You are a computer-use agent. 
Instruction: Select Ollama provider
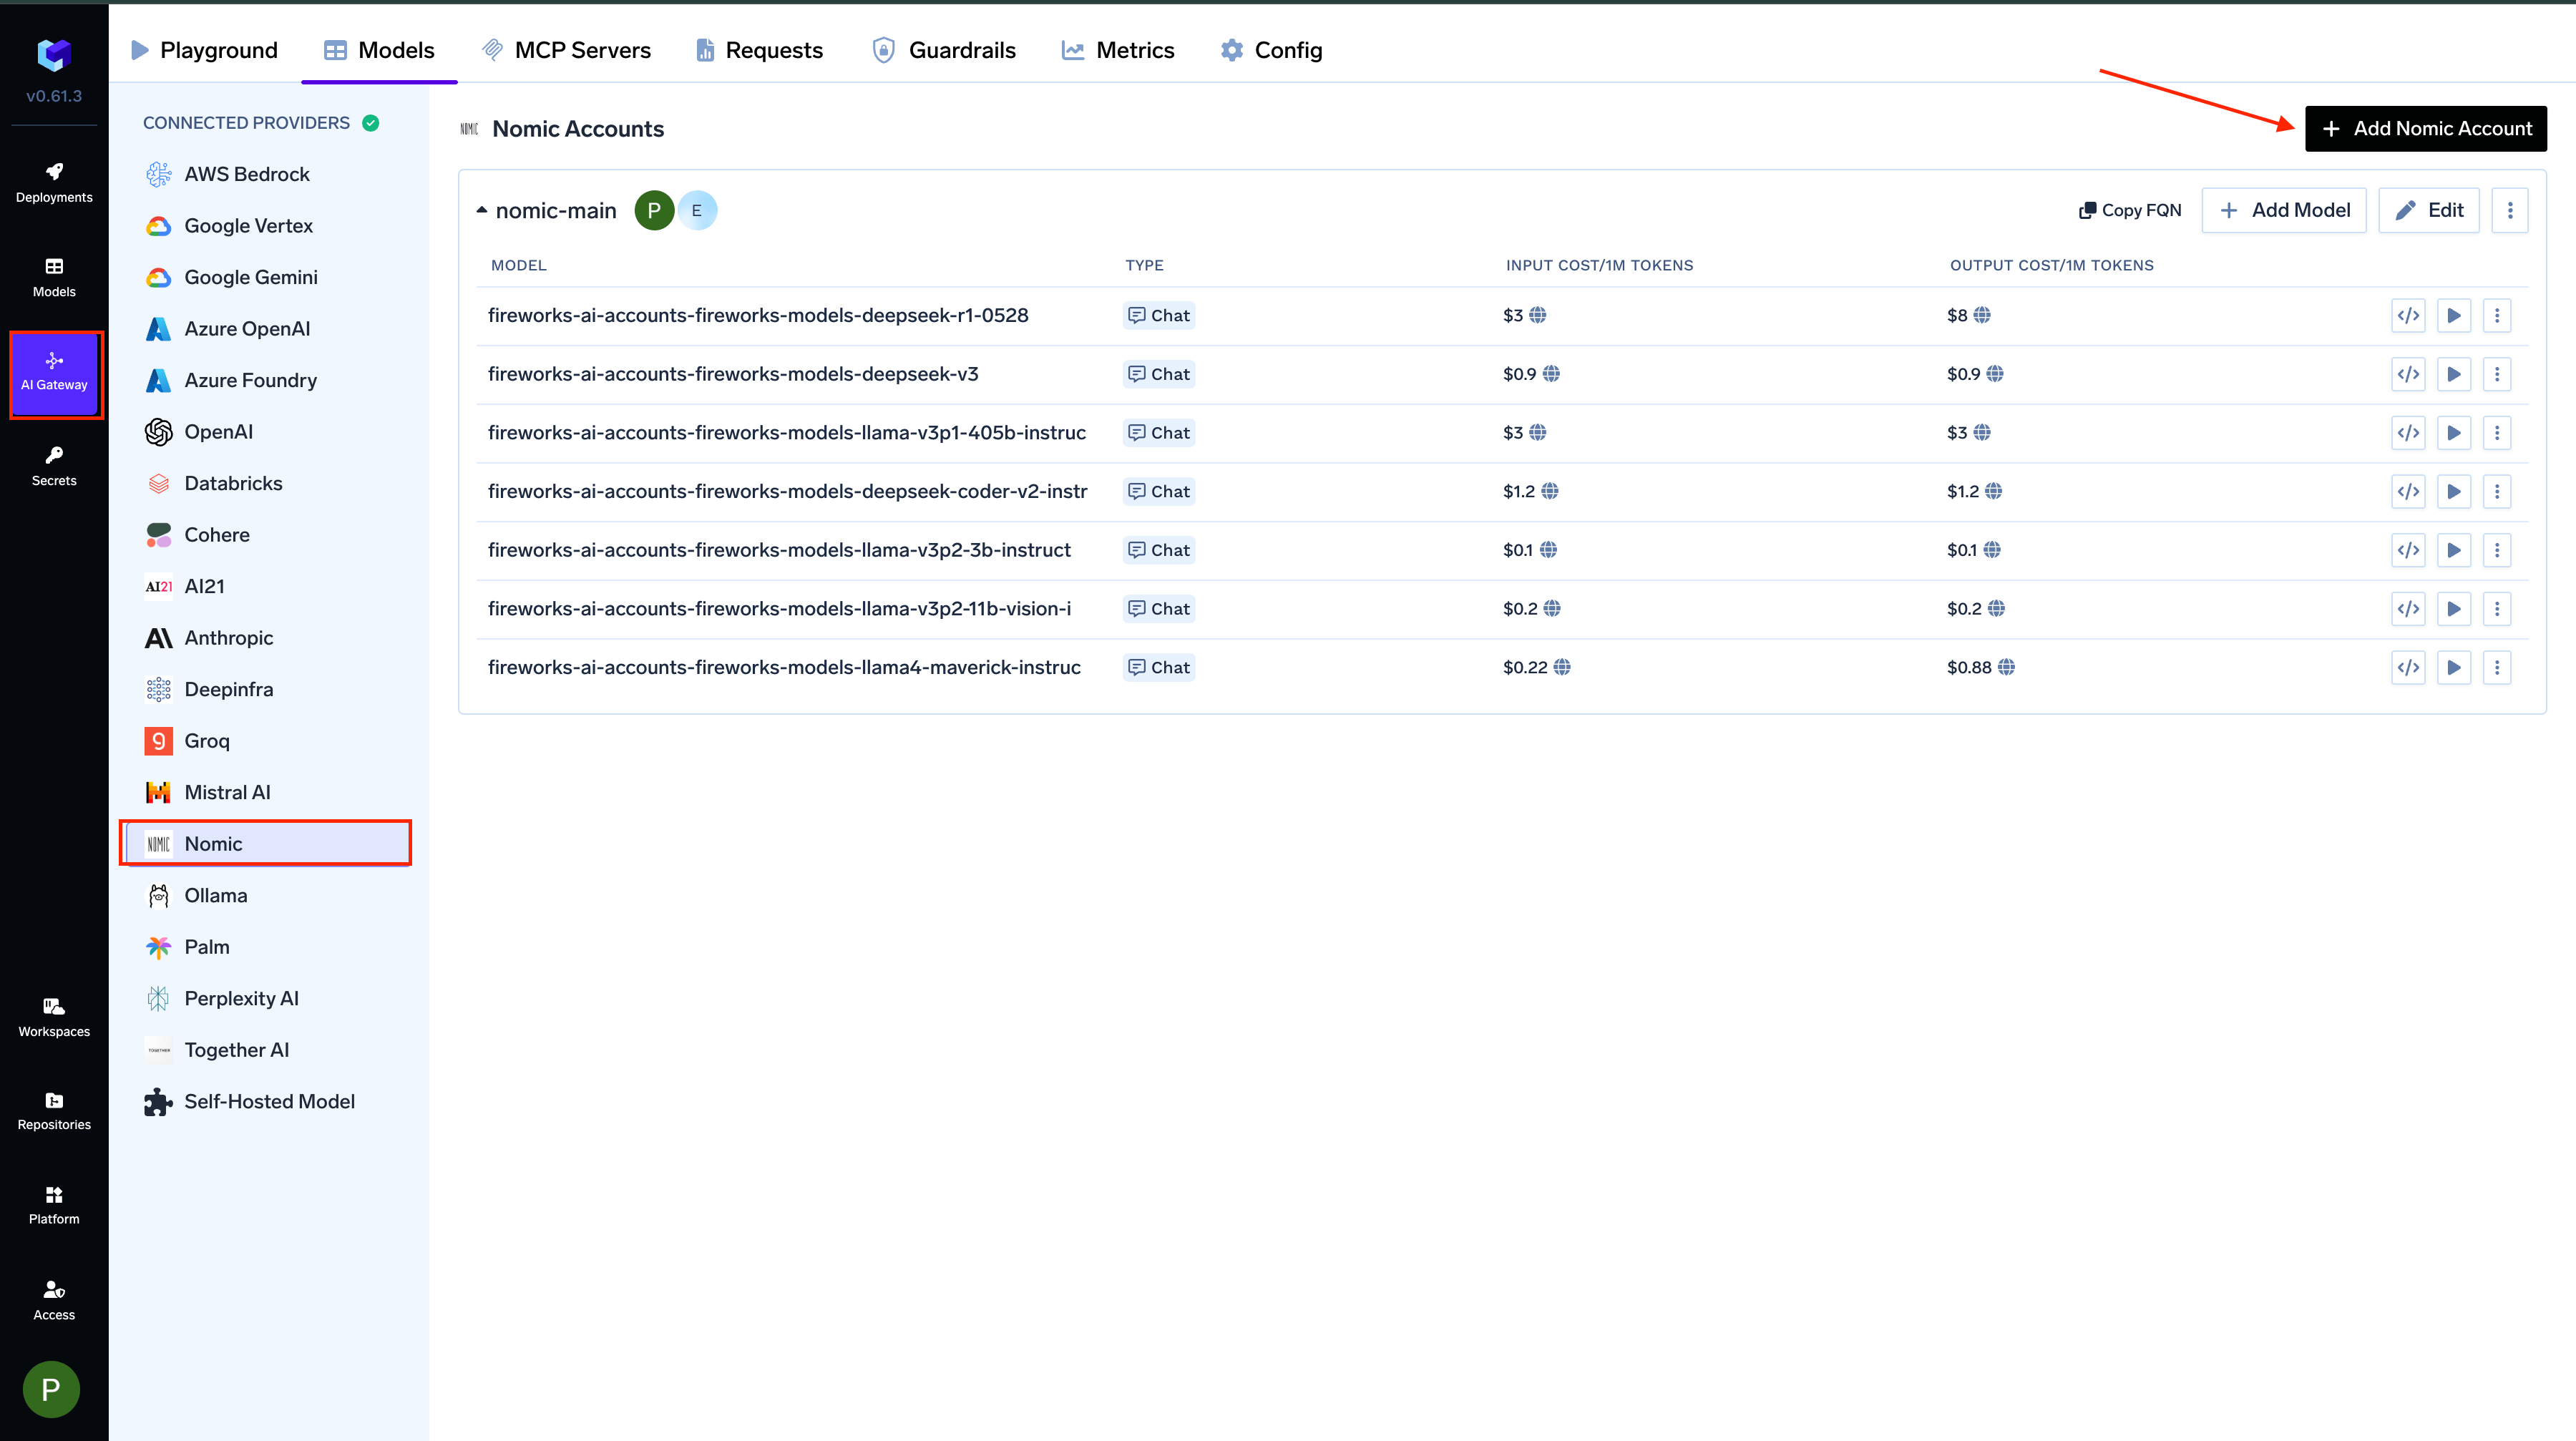pos(216,895)
